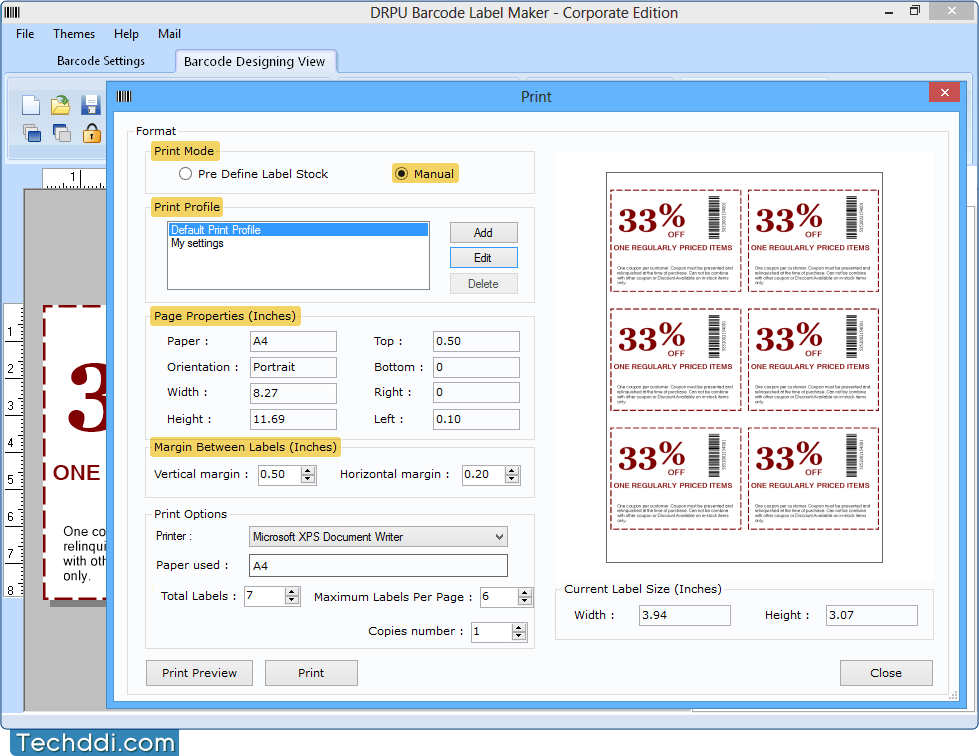Screen dimensions: 979x756
Task: Click the Send to Back layers icon
Action: 61,133
